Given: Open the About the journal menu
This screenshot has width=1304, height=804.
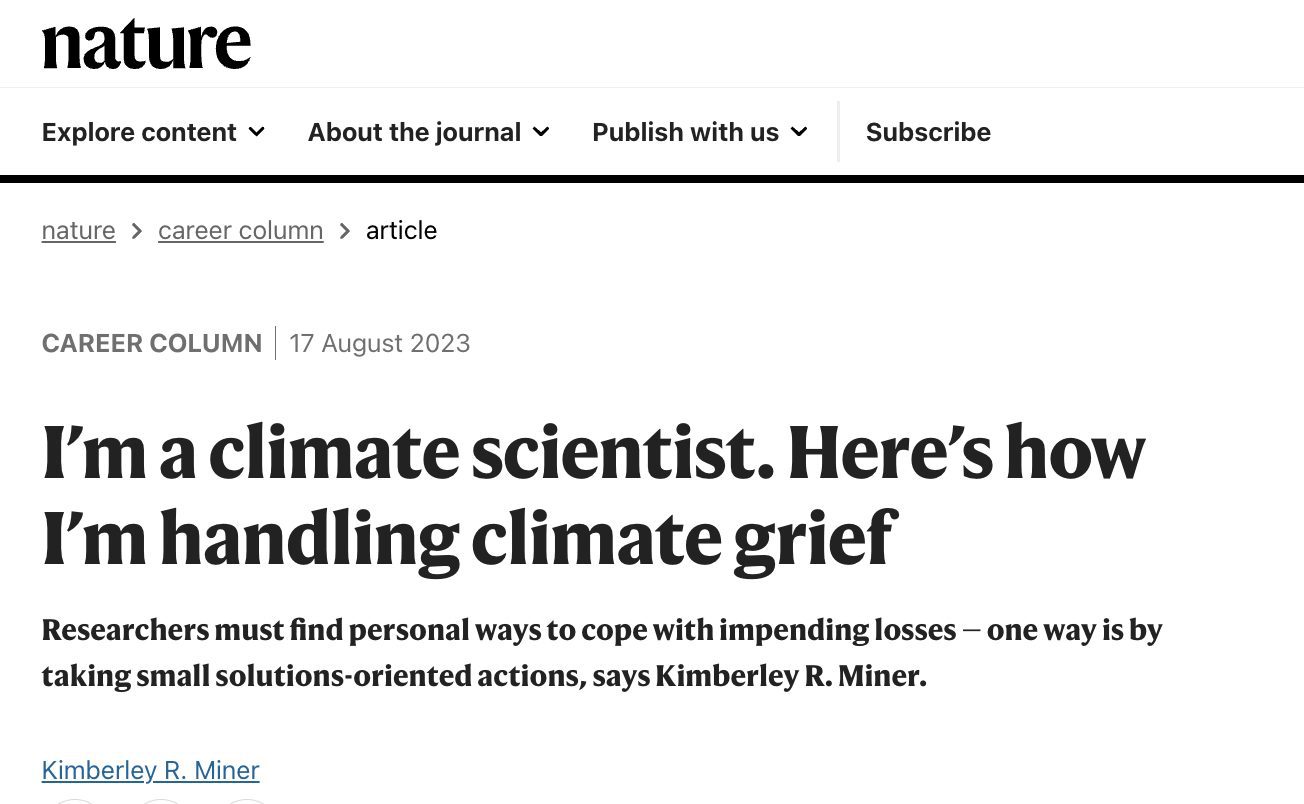Looking at the screenshot, I should (x=414, y=132).
